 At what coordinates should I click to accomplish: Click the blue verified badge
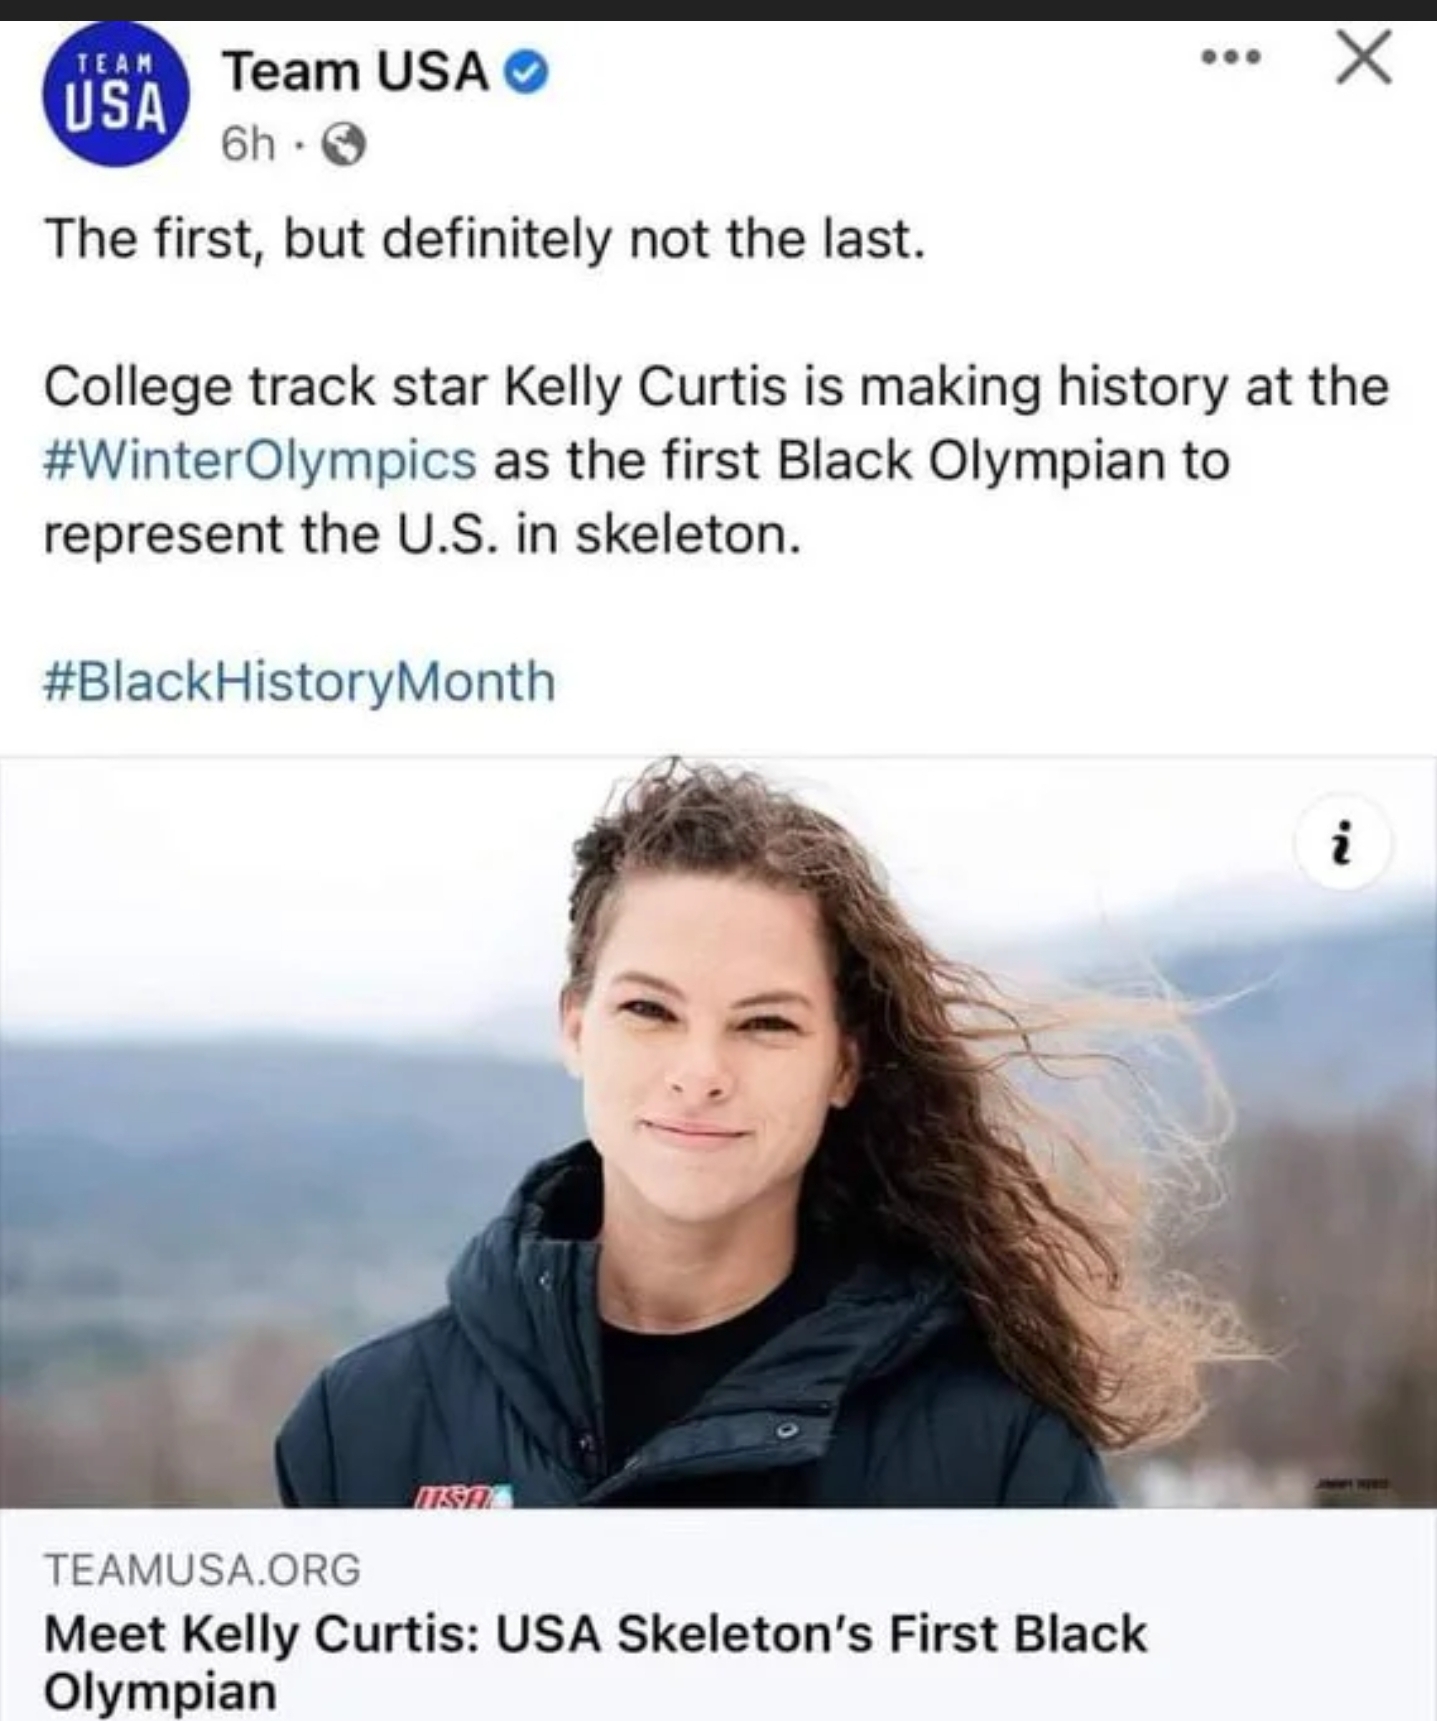point(529,73)
